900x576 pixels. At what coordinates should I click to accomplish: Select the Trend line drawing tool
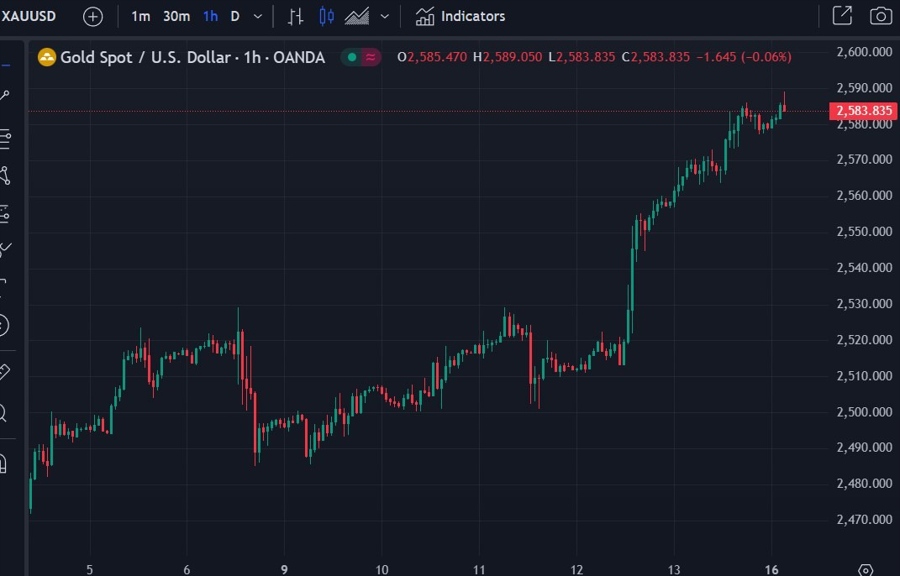5,96
